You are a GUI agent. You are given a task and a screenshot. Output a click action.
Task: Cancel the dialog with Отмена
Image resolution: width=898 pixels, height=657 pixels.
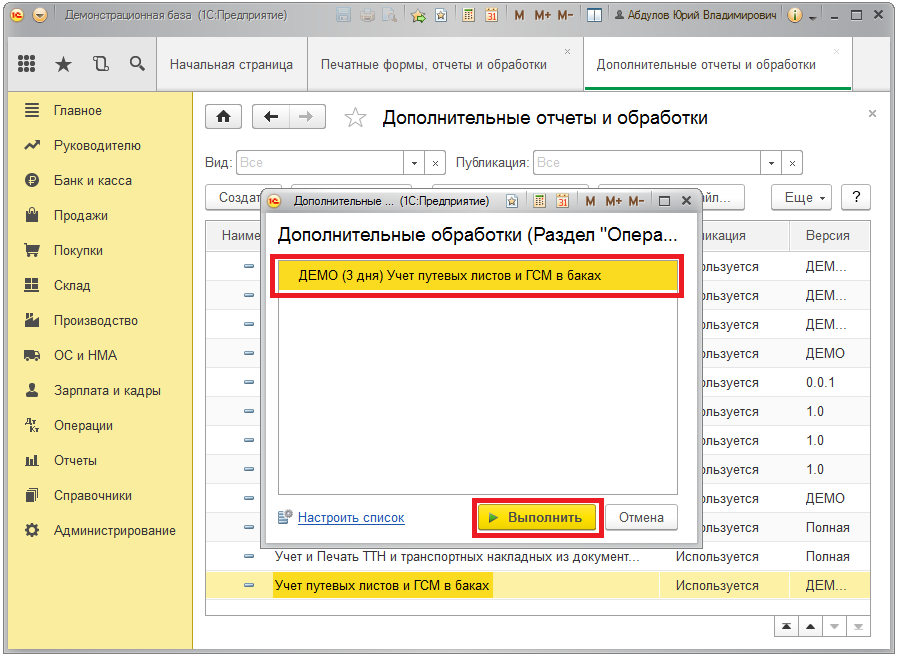[641, 517]
